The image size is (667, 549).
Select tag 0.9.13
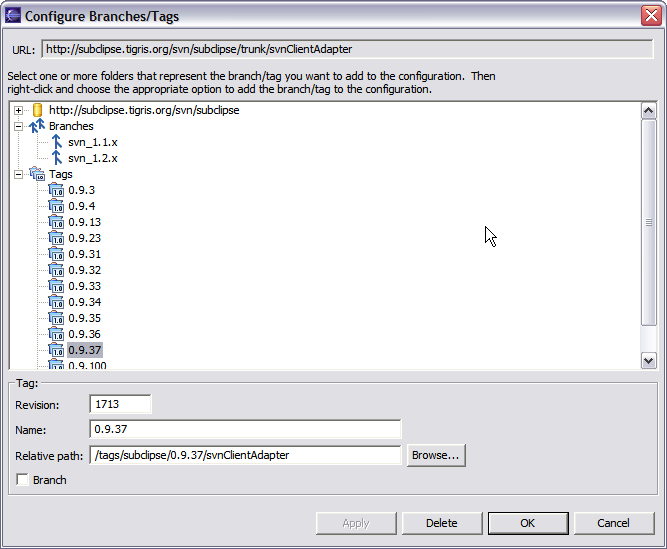pos(85,222)
